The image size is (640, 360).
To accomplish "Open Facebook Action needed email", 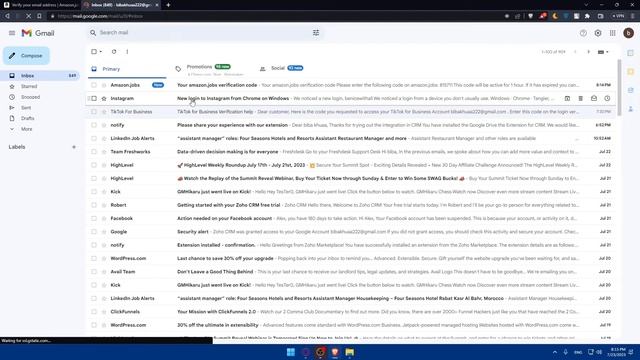I will (x=351, y=218).
